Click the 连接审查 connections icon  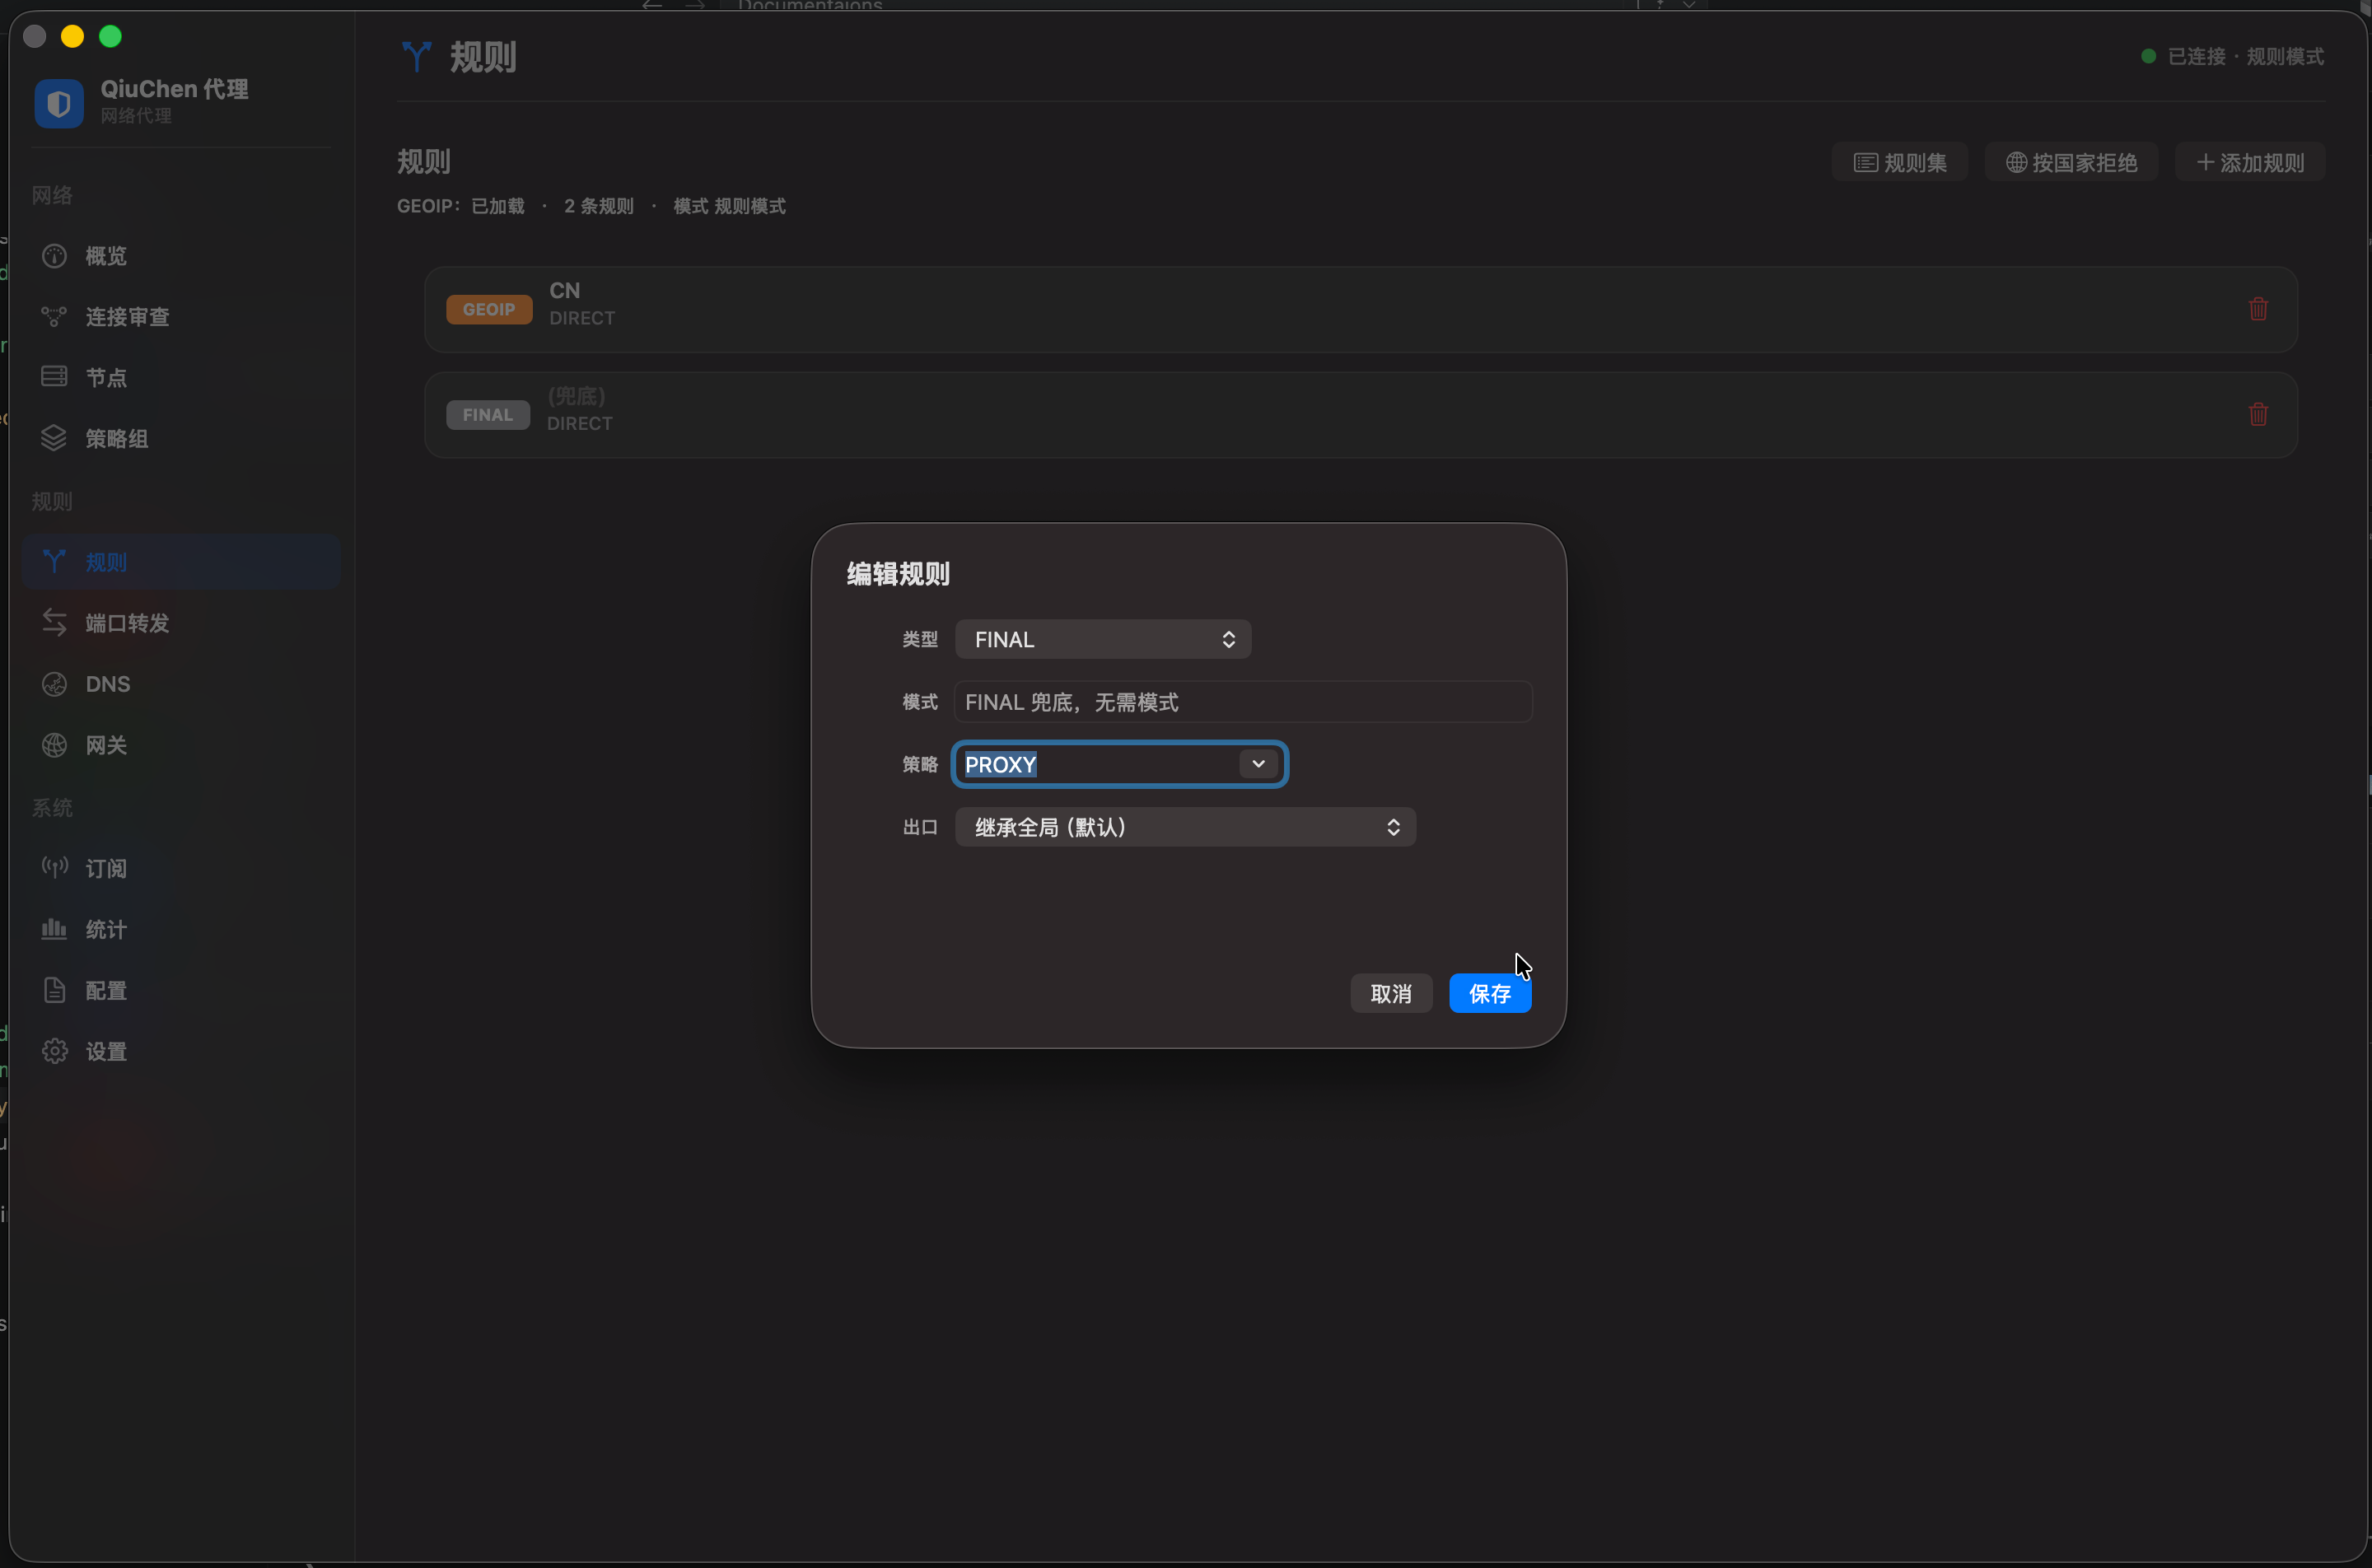(x=54, y=317)
